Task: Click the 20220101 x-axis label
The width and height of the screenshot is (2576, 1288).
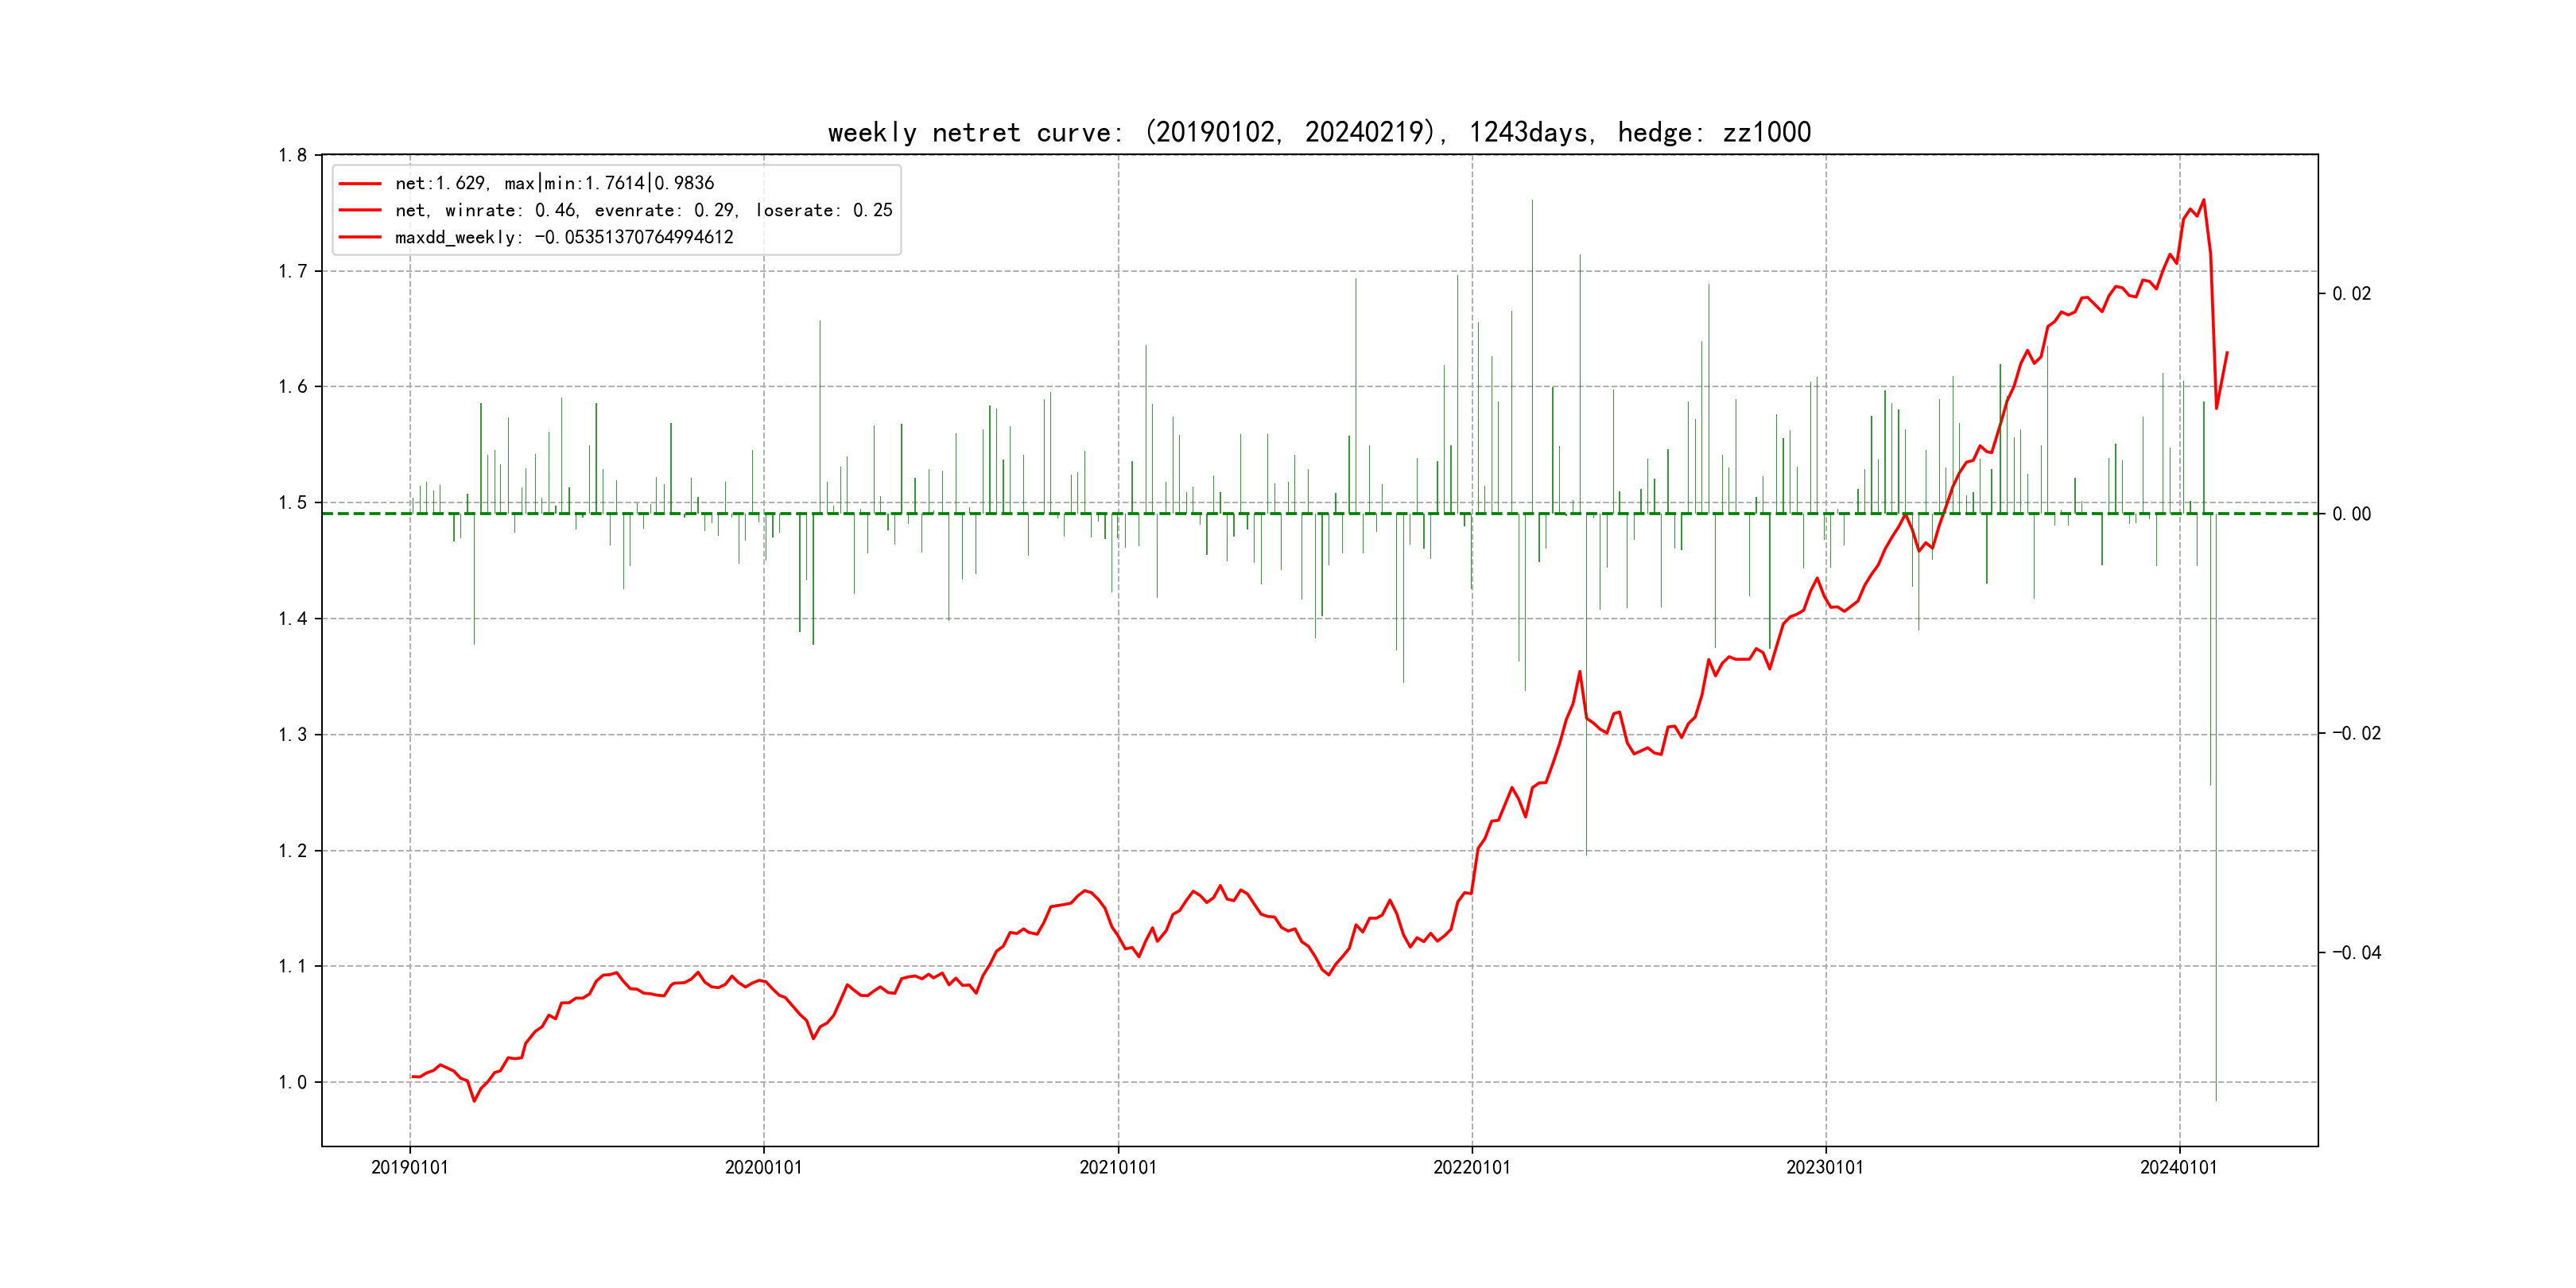Action: tap(1472, 1167)
